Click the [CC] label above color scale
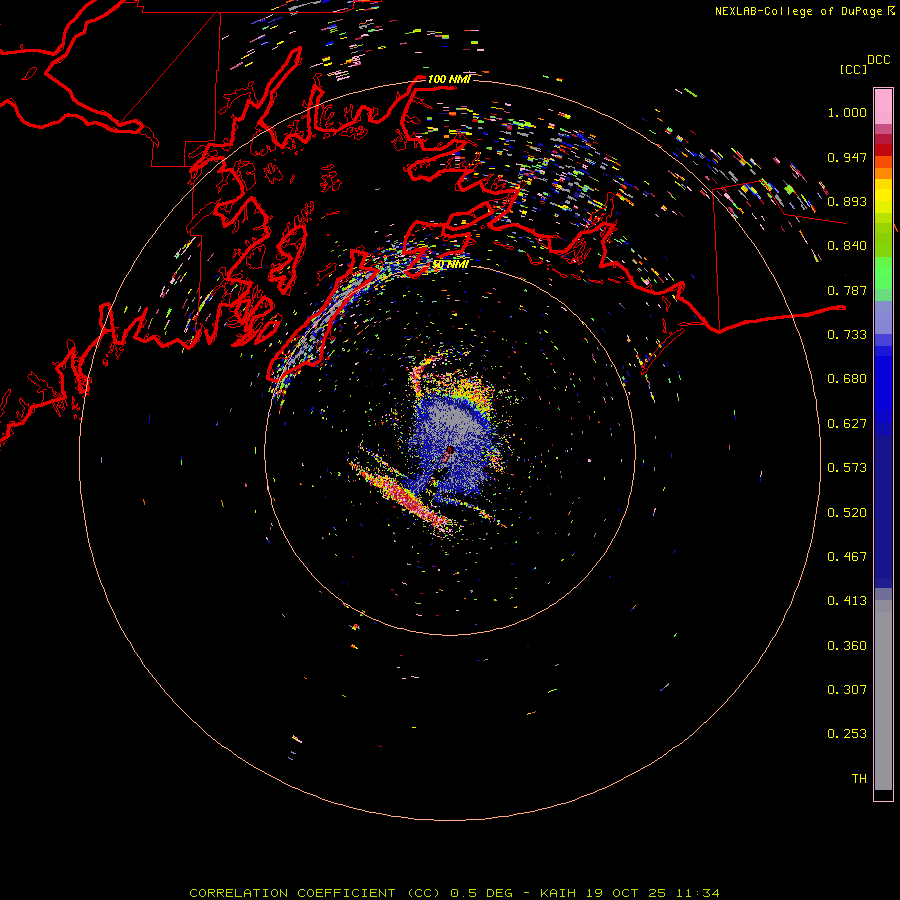The width and height of the screenshot is (900, 900). [853, 69]
